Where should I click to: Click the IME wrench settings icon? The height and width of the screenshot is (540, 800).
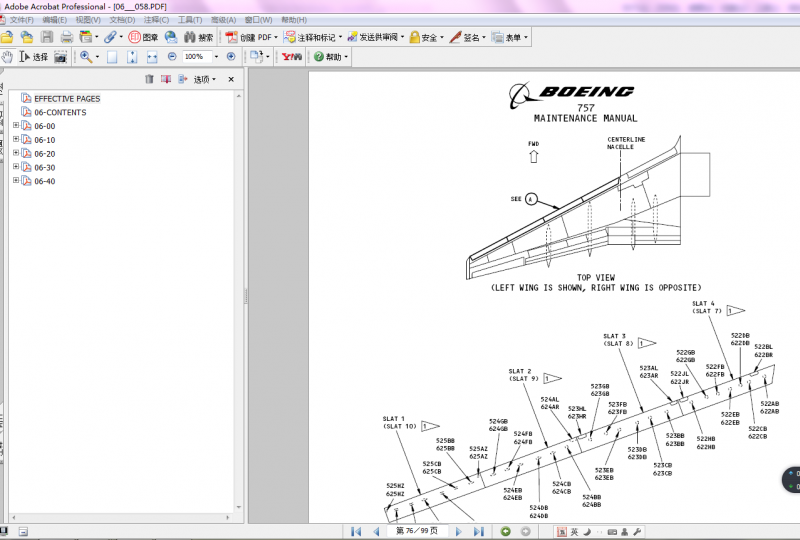click(637, 532)
